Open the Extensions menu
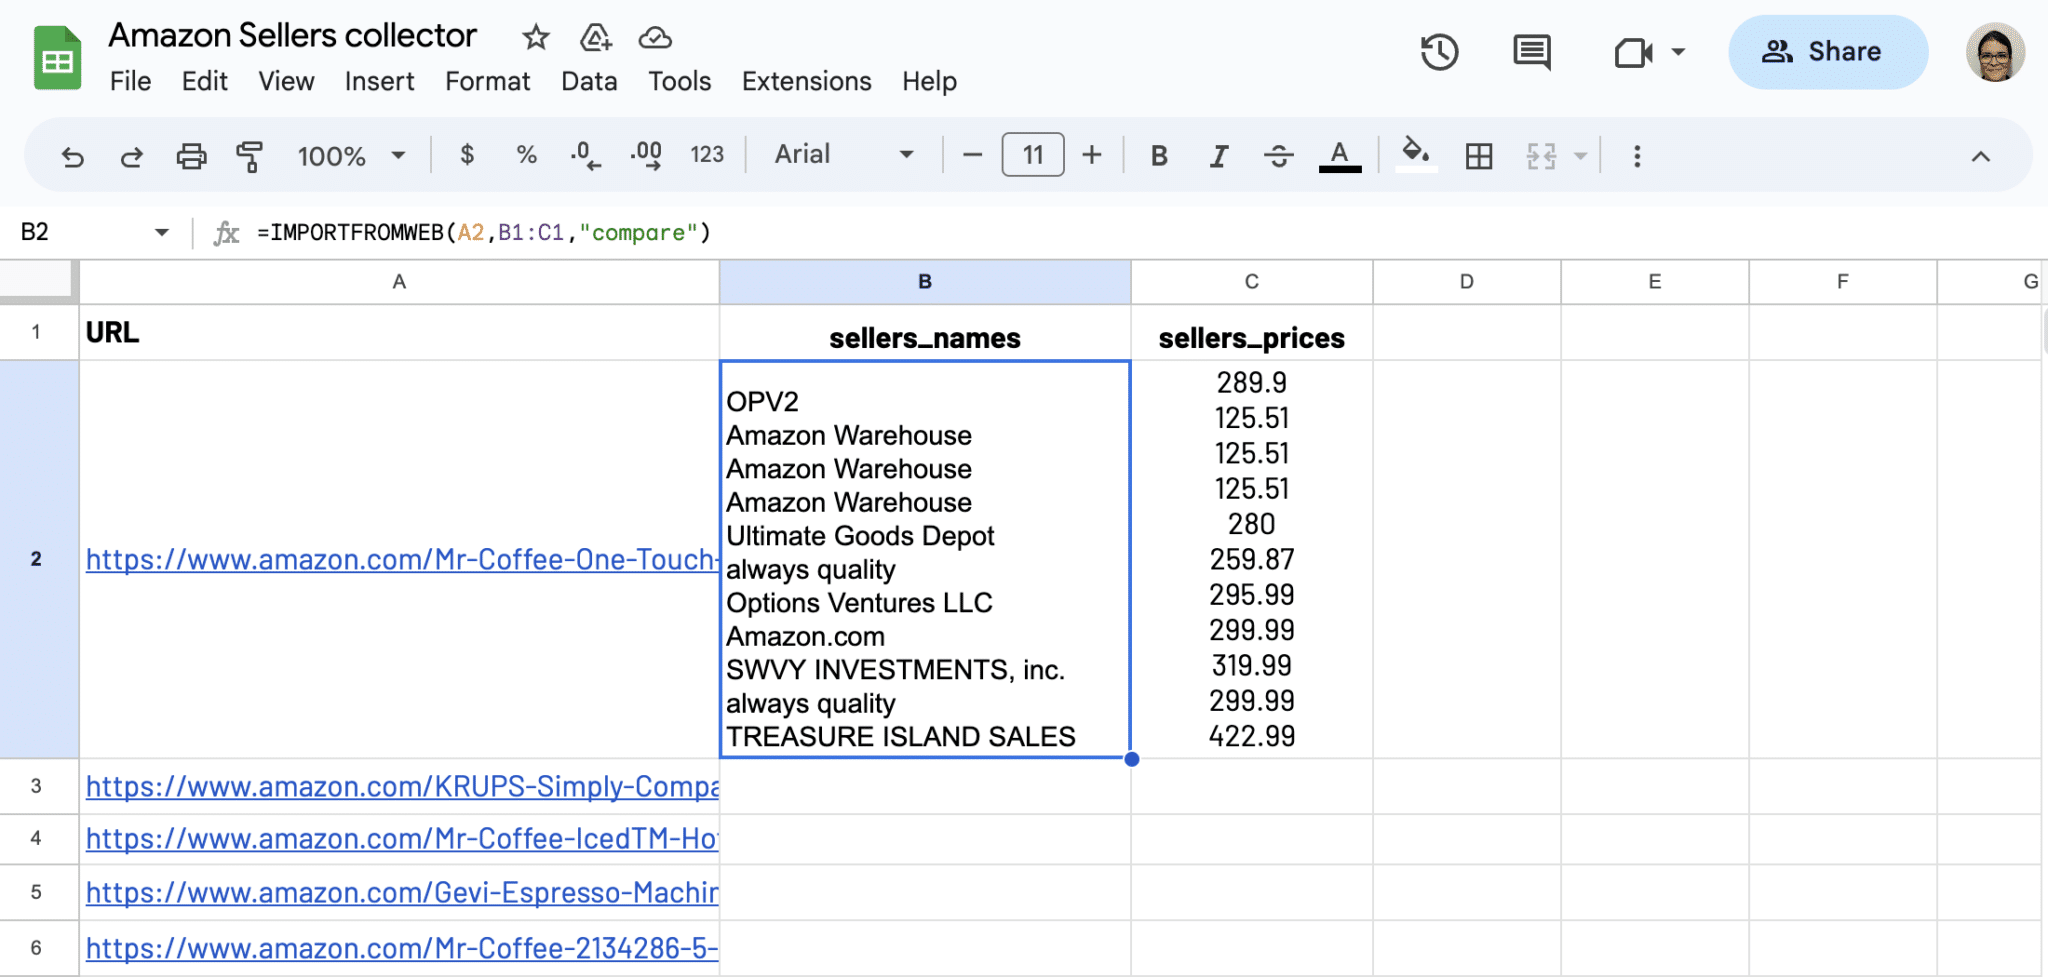The image size is (2048, 977). 806,81
